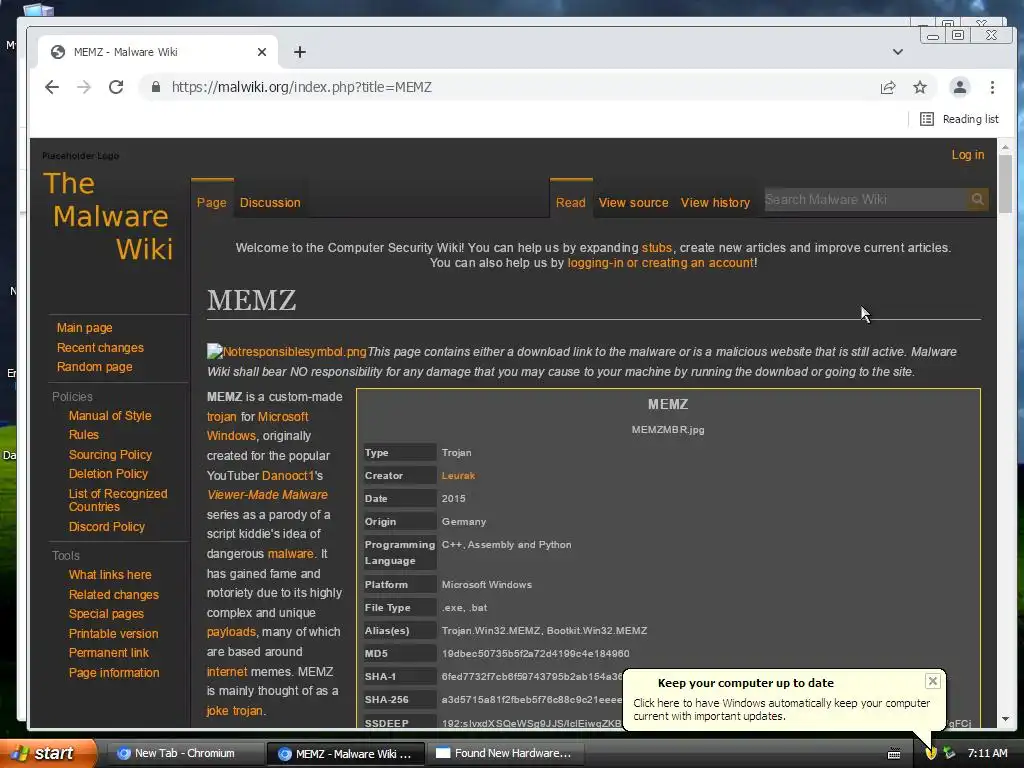The width and height of the screenshot is (1024, 768).
Task: Open the share page icon in address bar
Action: click(888, 88)
